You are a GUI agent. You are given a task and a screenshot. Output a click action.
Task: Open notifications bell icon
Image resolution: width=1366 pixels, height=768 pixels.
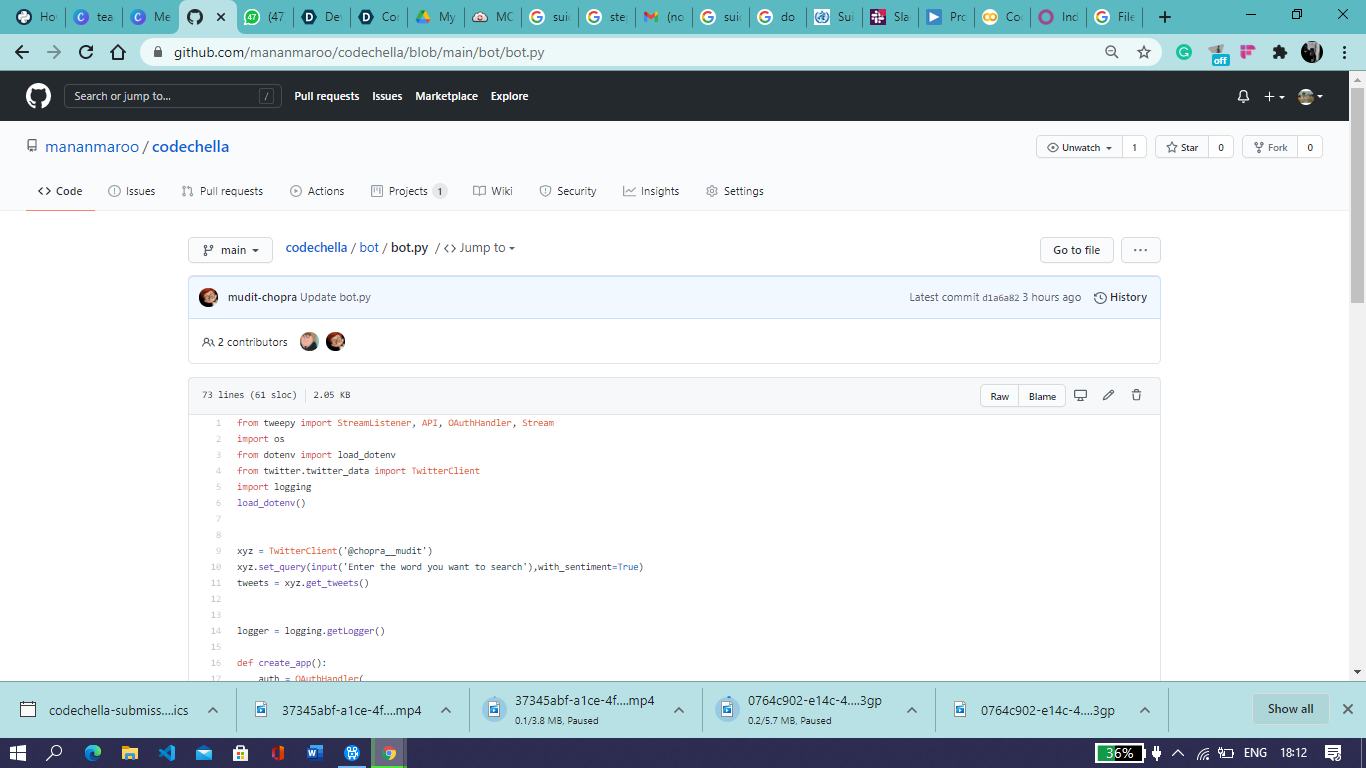click(1243, 97)
